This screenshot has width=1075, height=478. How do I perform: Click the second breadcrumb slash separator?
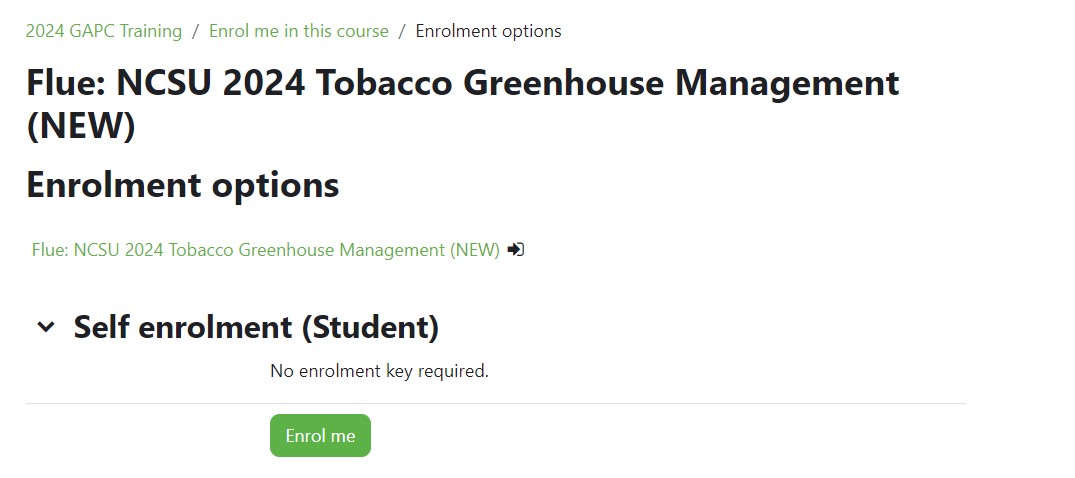(402, 31)
